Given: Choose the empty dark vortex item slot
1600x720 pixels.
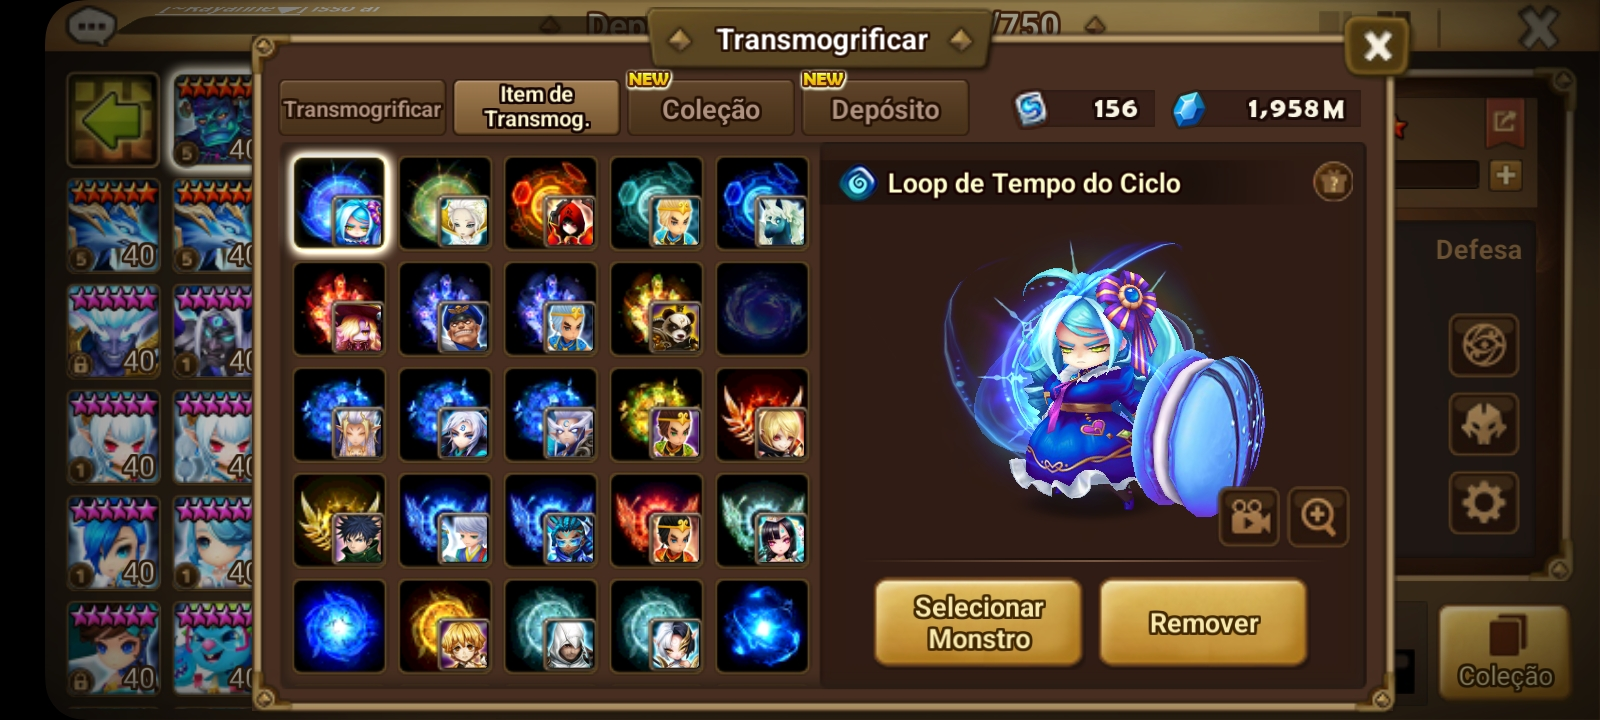Looking at the screenshot, I should tap(762, 309).
